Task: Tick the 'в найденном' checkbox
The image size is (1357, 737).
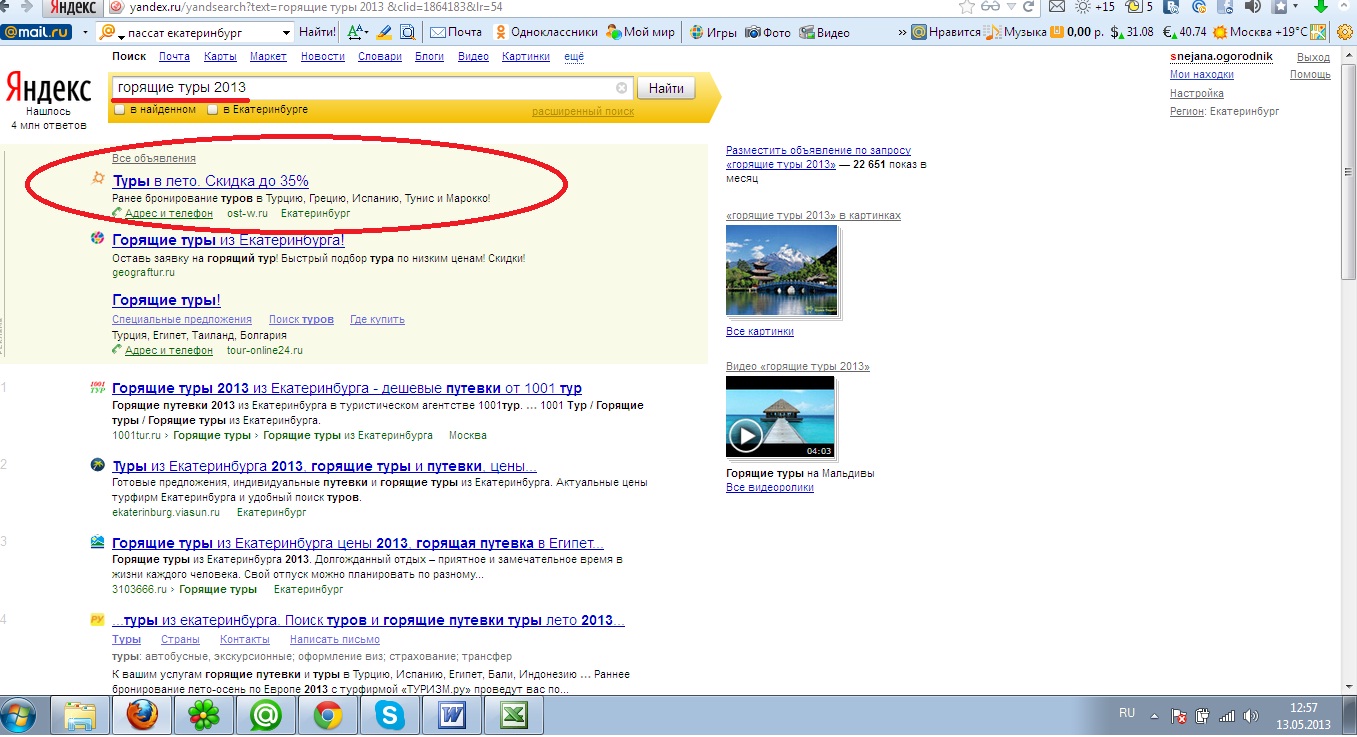Action: click(x=120, y=110)
